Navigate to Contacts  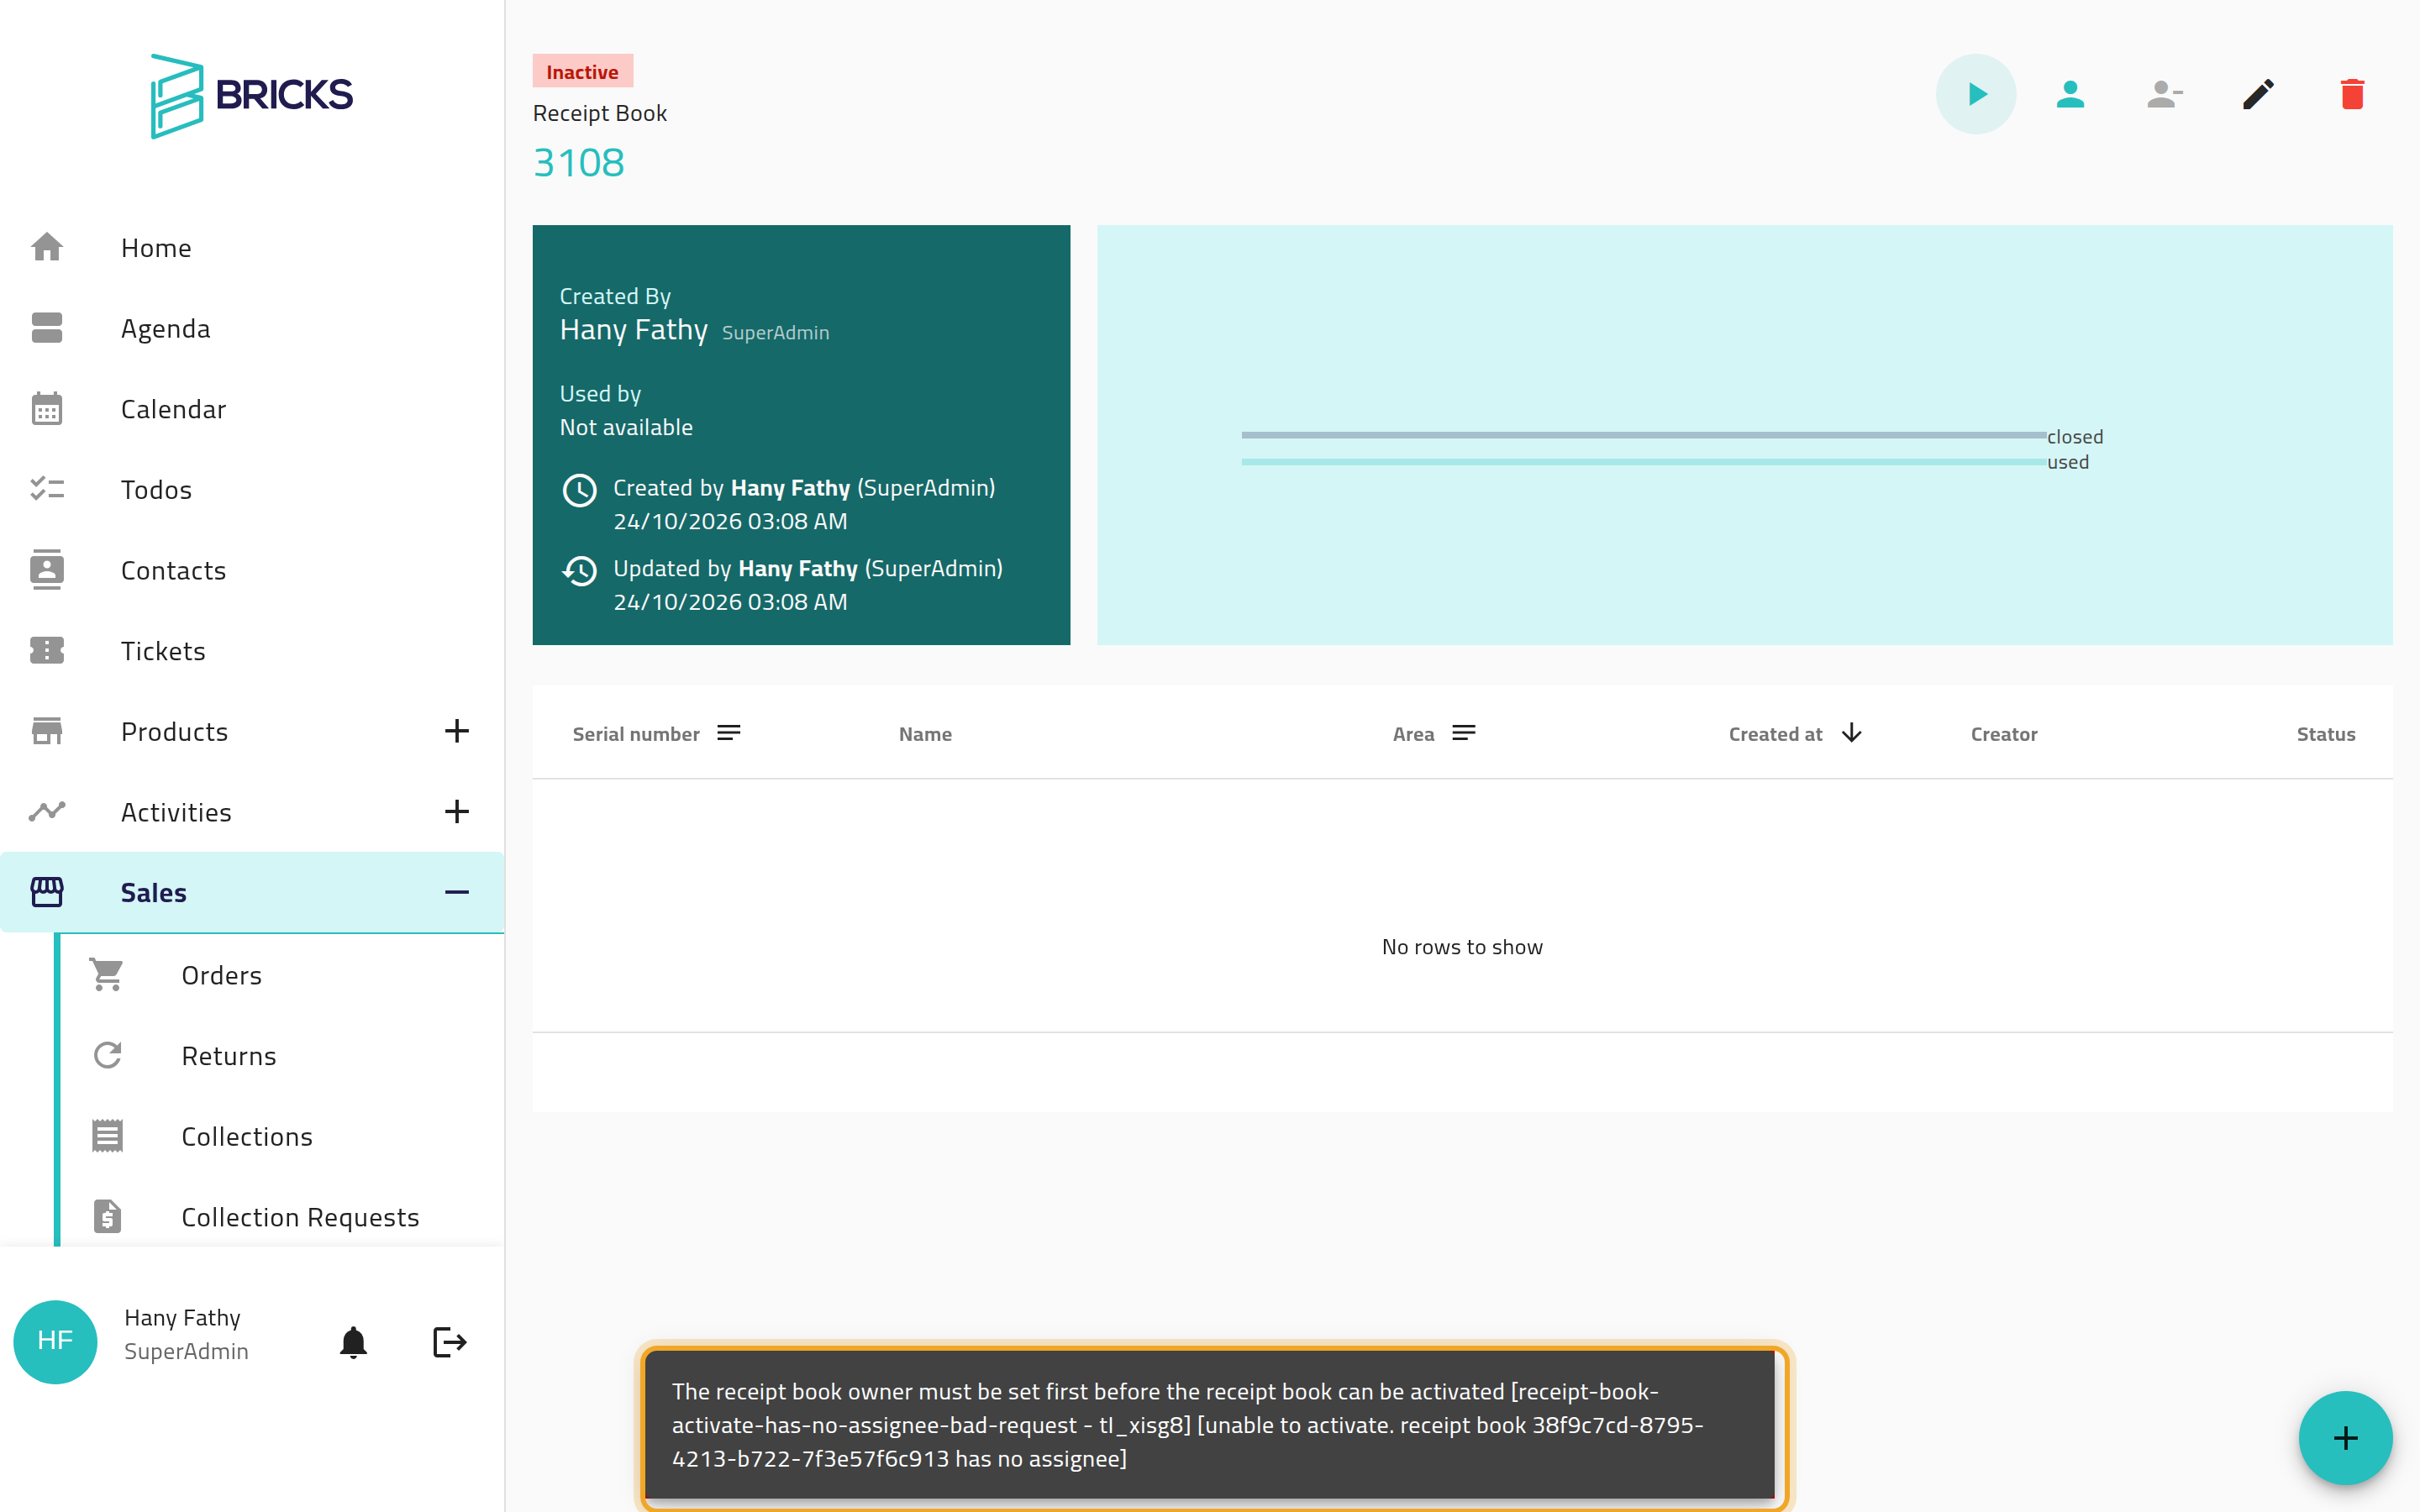click(252, 570)
